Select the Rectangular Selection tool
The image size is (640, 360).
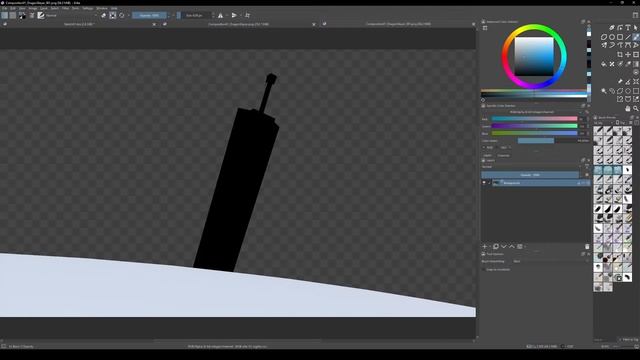(636, 91)
